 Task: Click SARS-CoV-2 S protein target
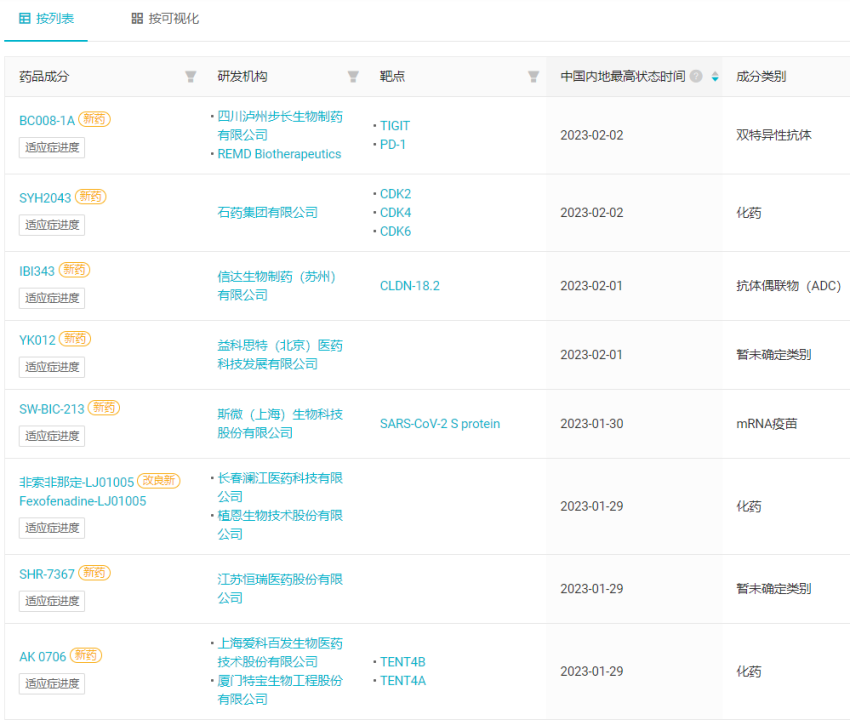tap(439, 424)
